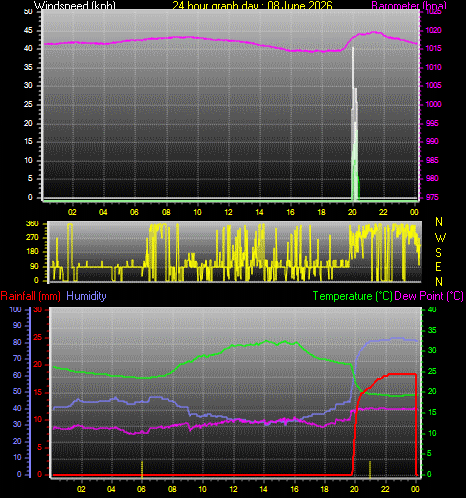Click the 15 value on windspeed axis

click(x=28, y=141)
